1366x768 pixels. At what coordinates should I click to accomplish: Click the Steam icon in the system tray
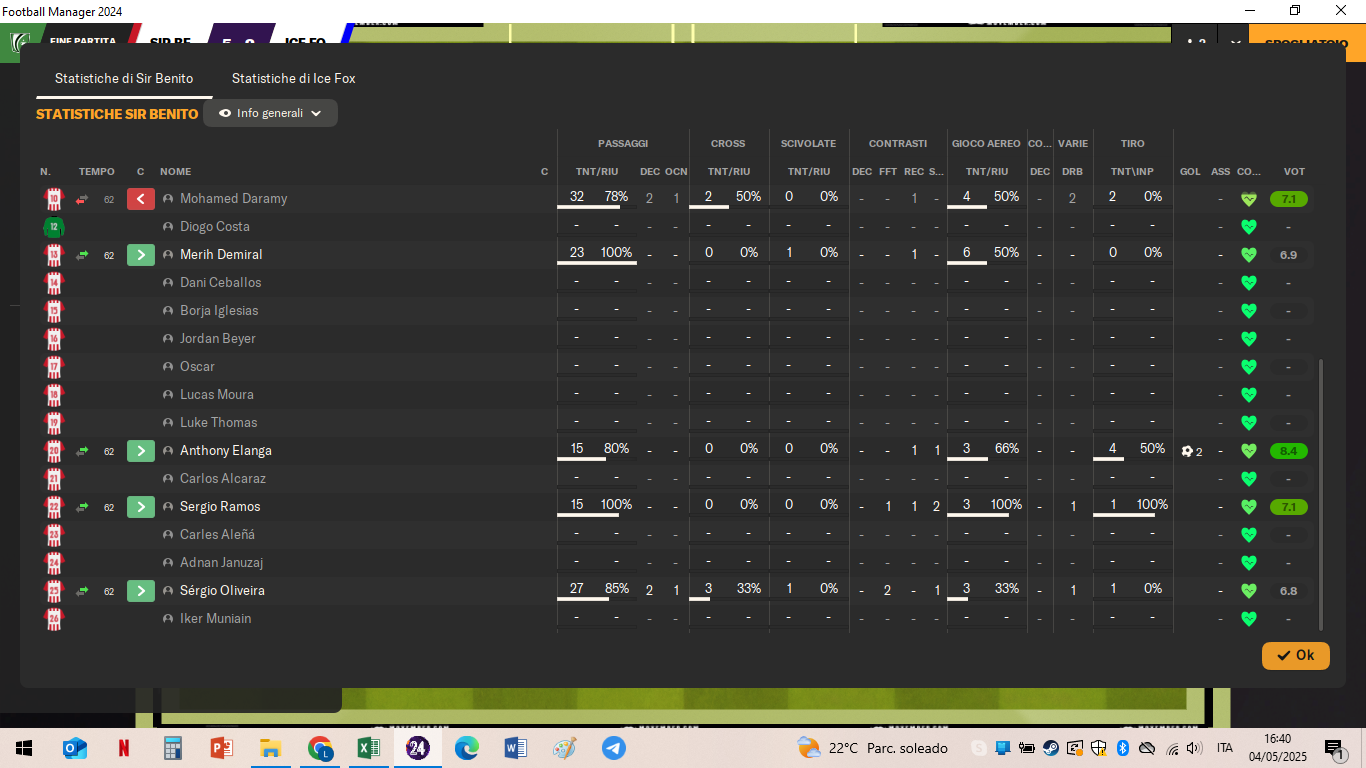(x=1051, y=747)
